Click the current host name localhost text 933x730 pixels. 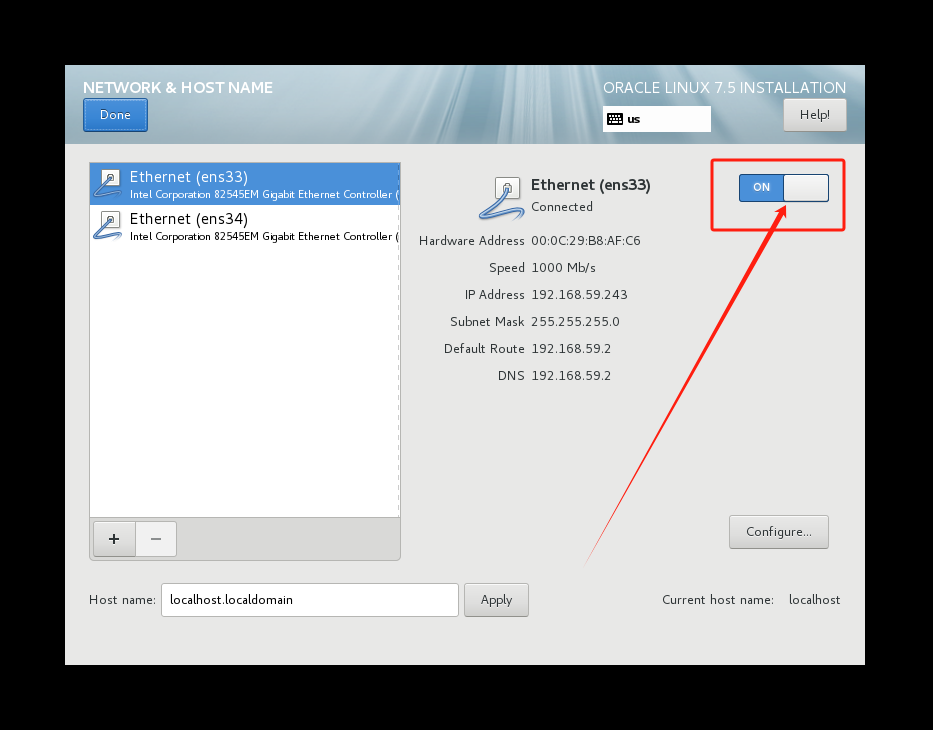click(x=814, y=600)
